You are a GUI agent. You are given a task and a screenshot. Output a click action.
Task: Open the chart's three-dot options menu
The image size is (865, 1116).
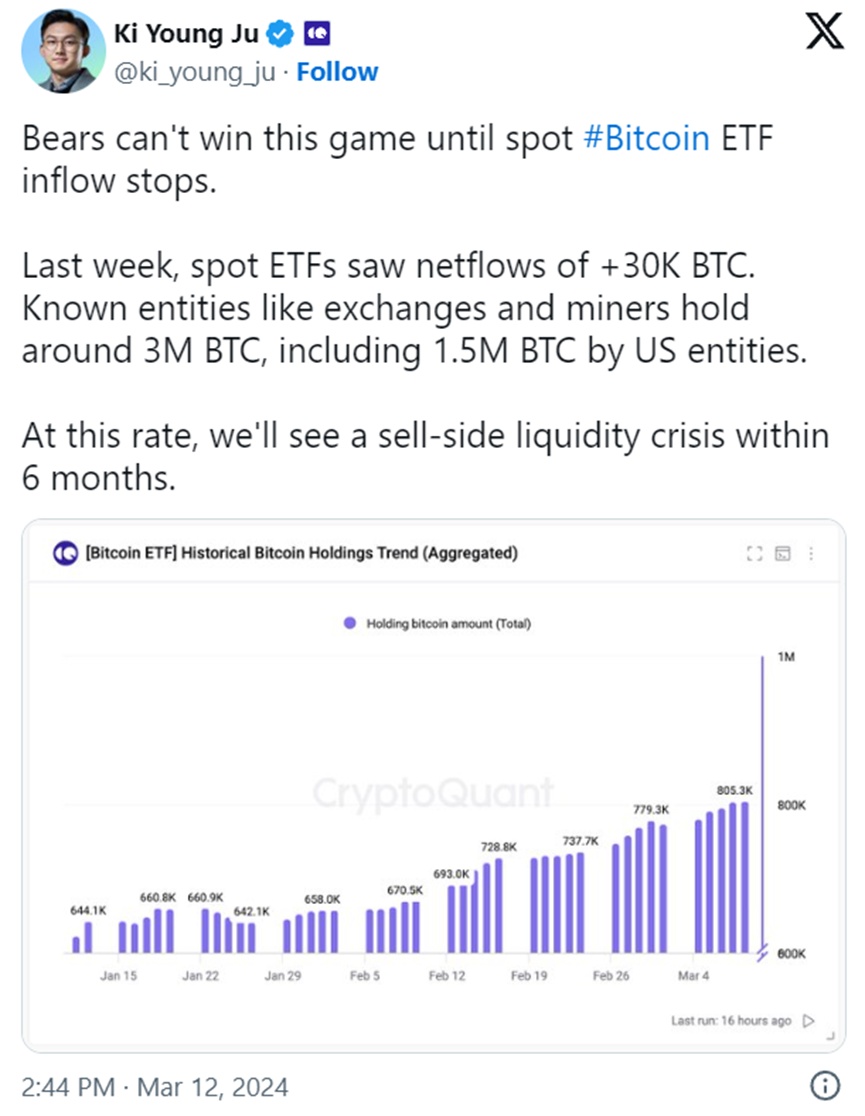810,553
